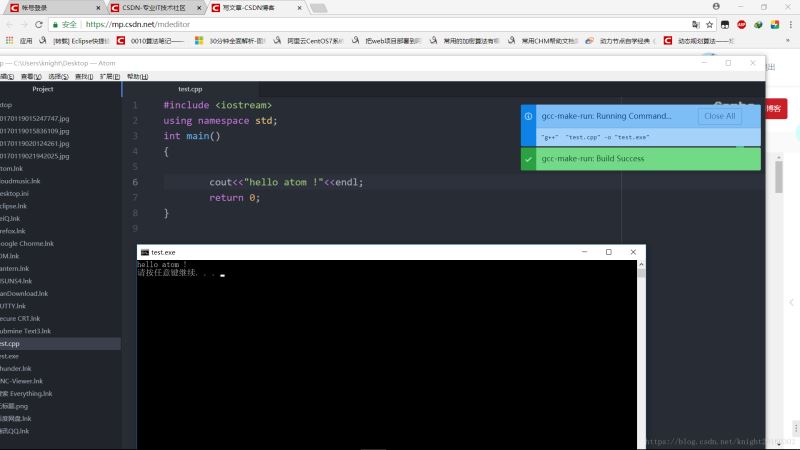Click Chrome's back arrow

[x=9, y=24]
